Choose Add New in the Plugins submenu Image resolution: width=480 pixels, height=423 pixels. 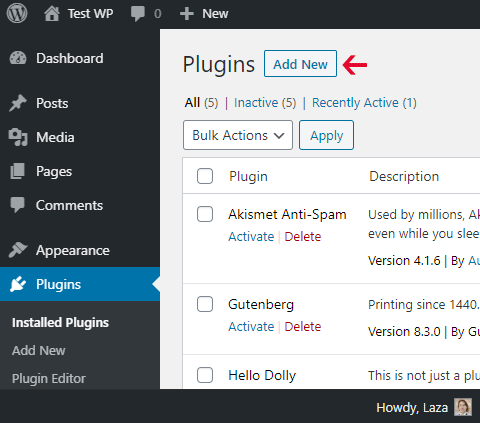coord(39,351)
